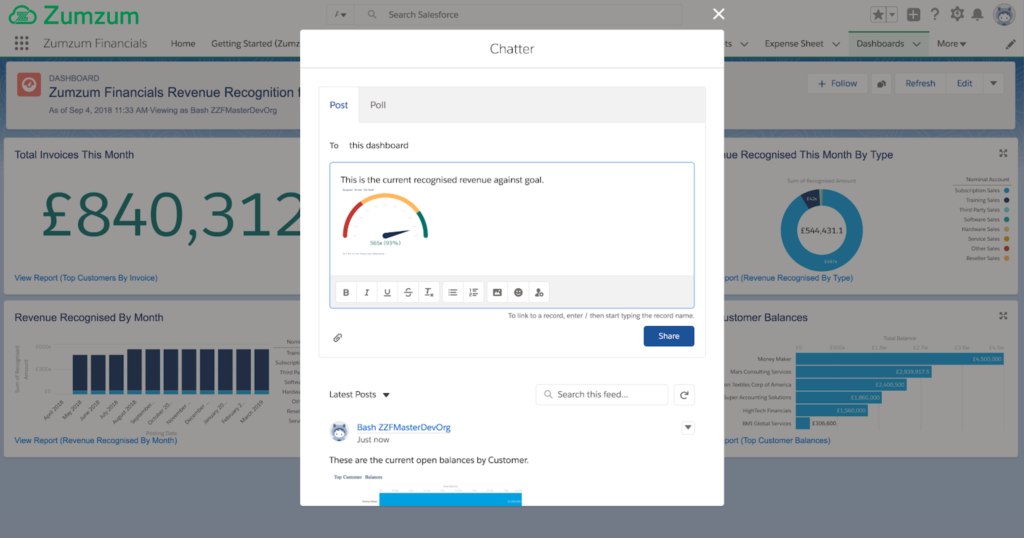Screen dimensions: 1024x538
Task: Open Salesforce Help question mark
Action: point(935,14)
